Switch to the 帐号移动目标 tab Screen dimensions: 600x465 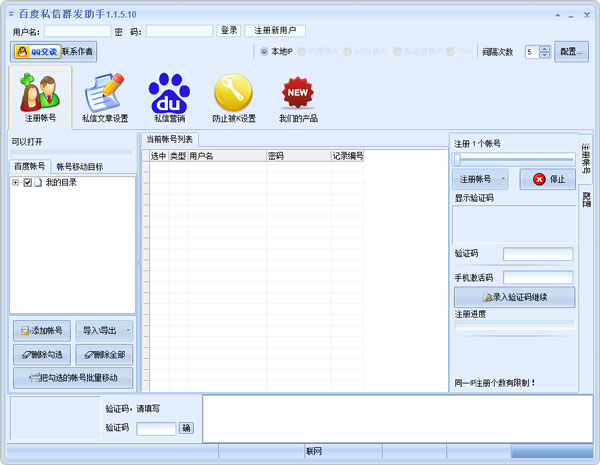click(x=80, y=167)
